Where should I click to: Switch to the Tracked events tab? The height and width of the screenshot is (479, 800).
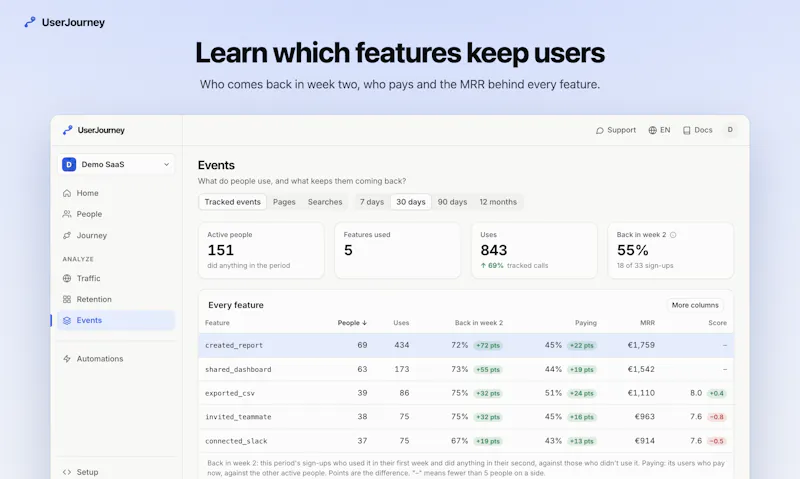coord(233,202)
